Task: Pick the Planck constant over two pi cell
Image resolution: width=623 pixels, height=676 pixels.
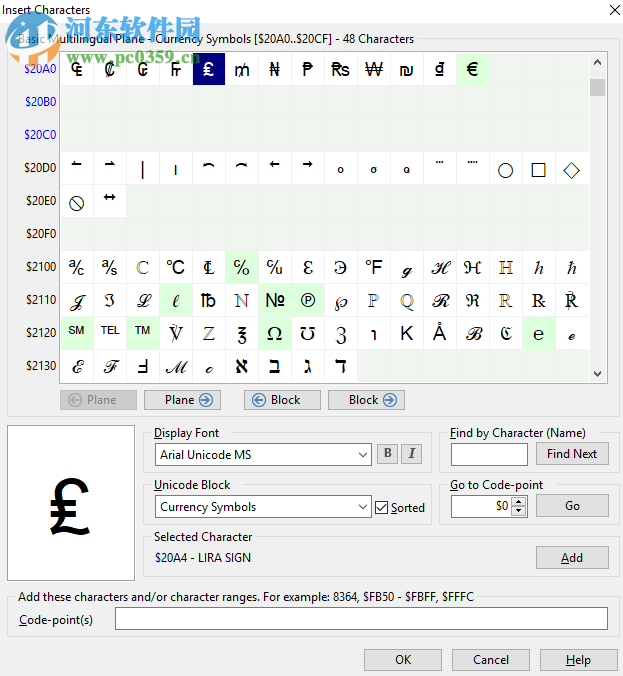Action: click(x=572, y=267)
